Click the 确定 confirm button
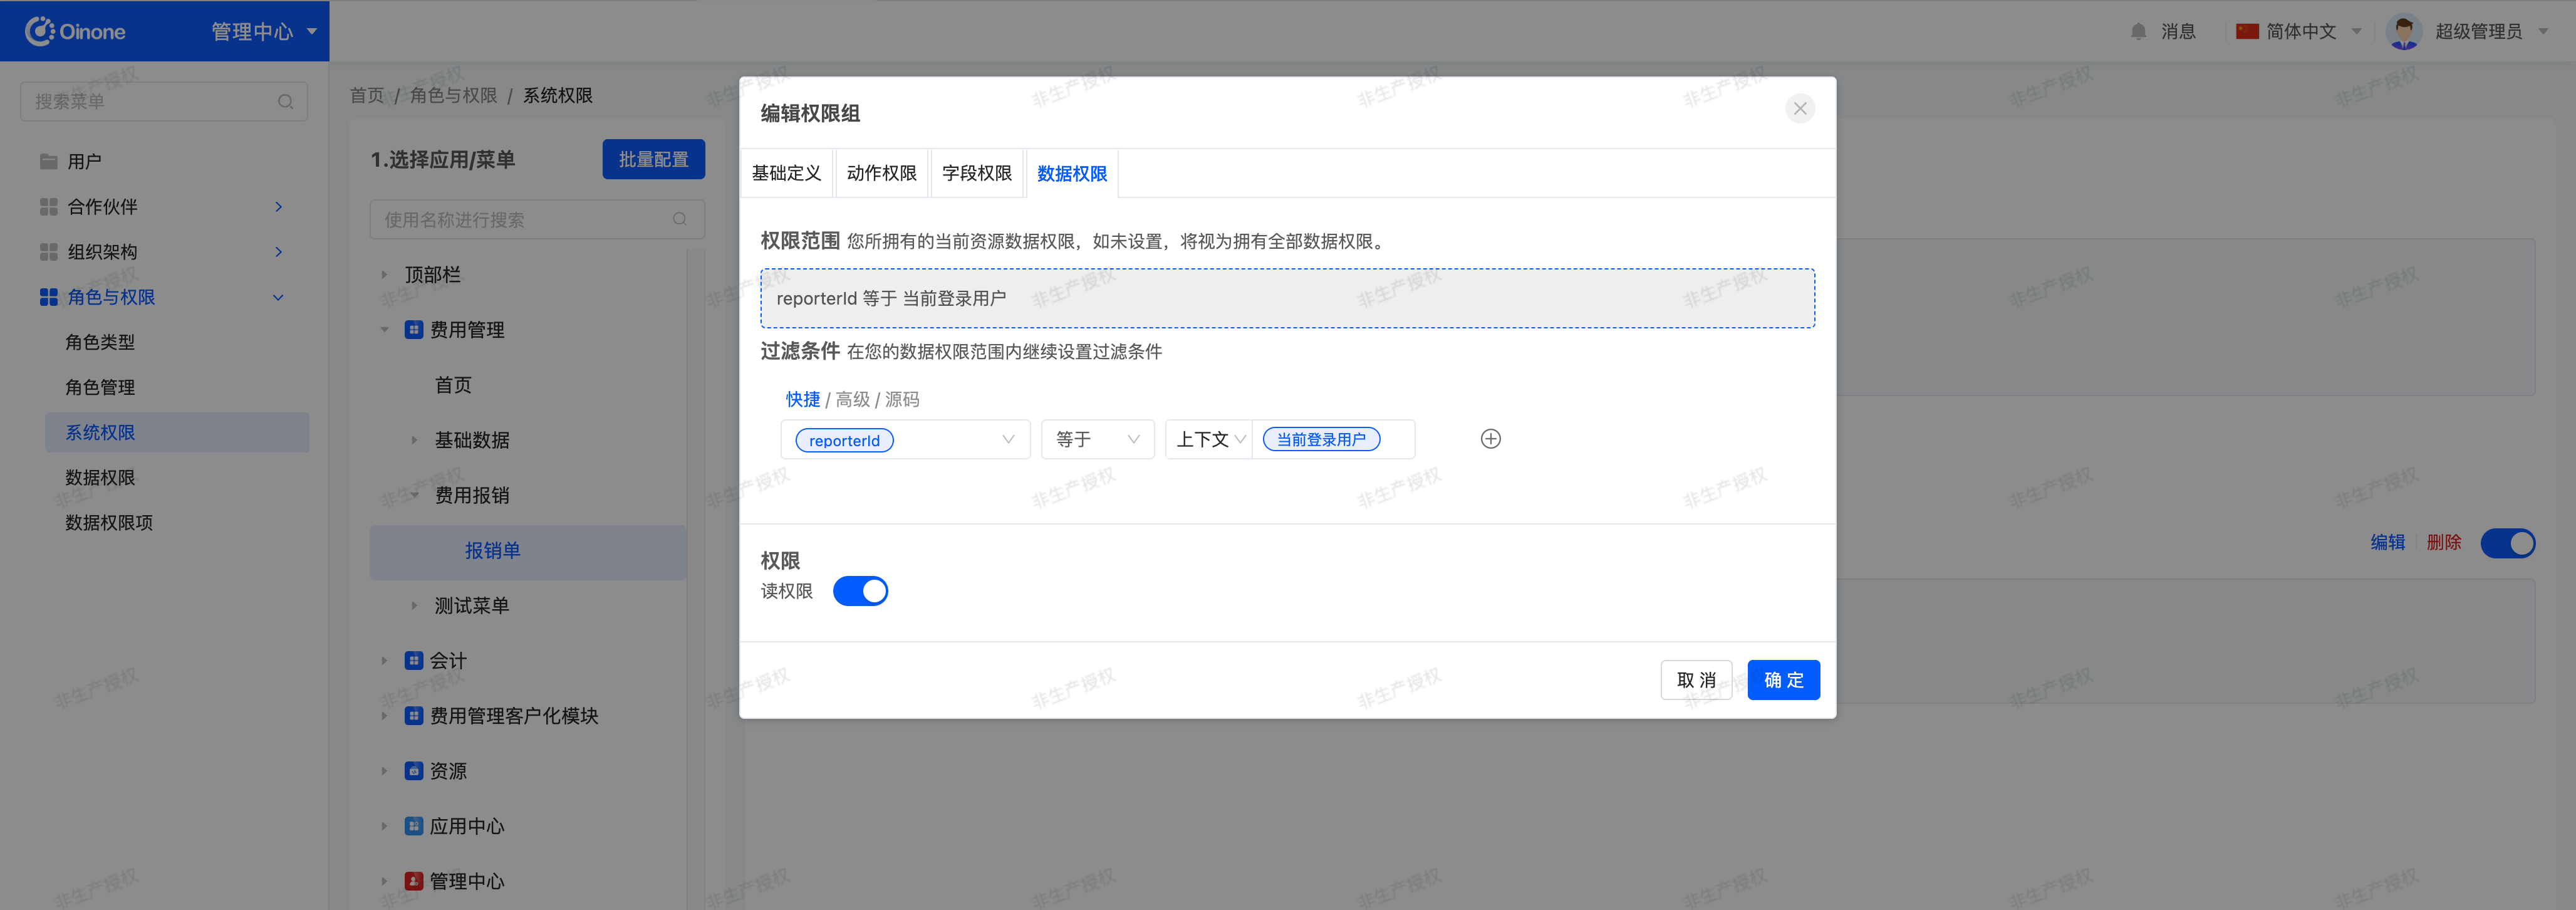 [x=1783, y=680]
